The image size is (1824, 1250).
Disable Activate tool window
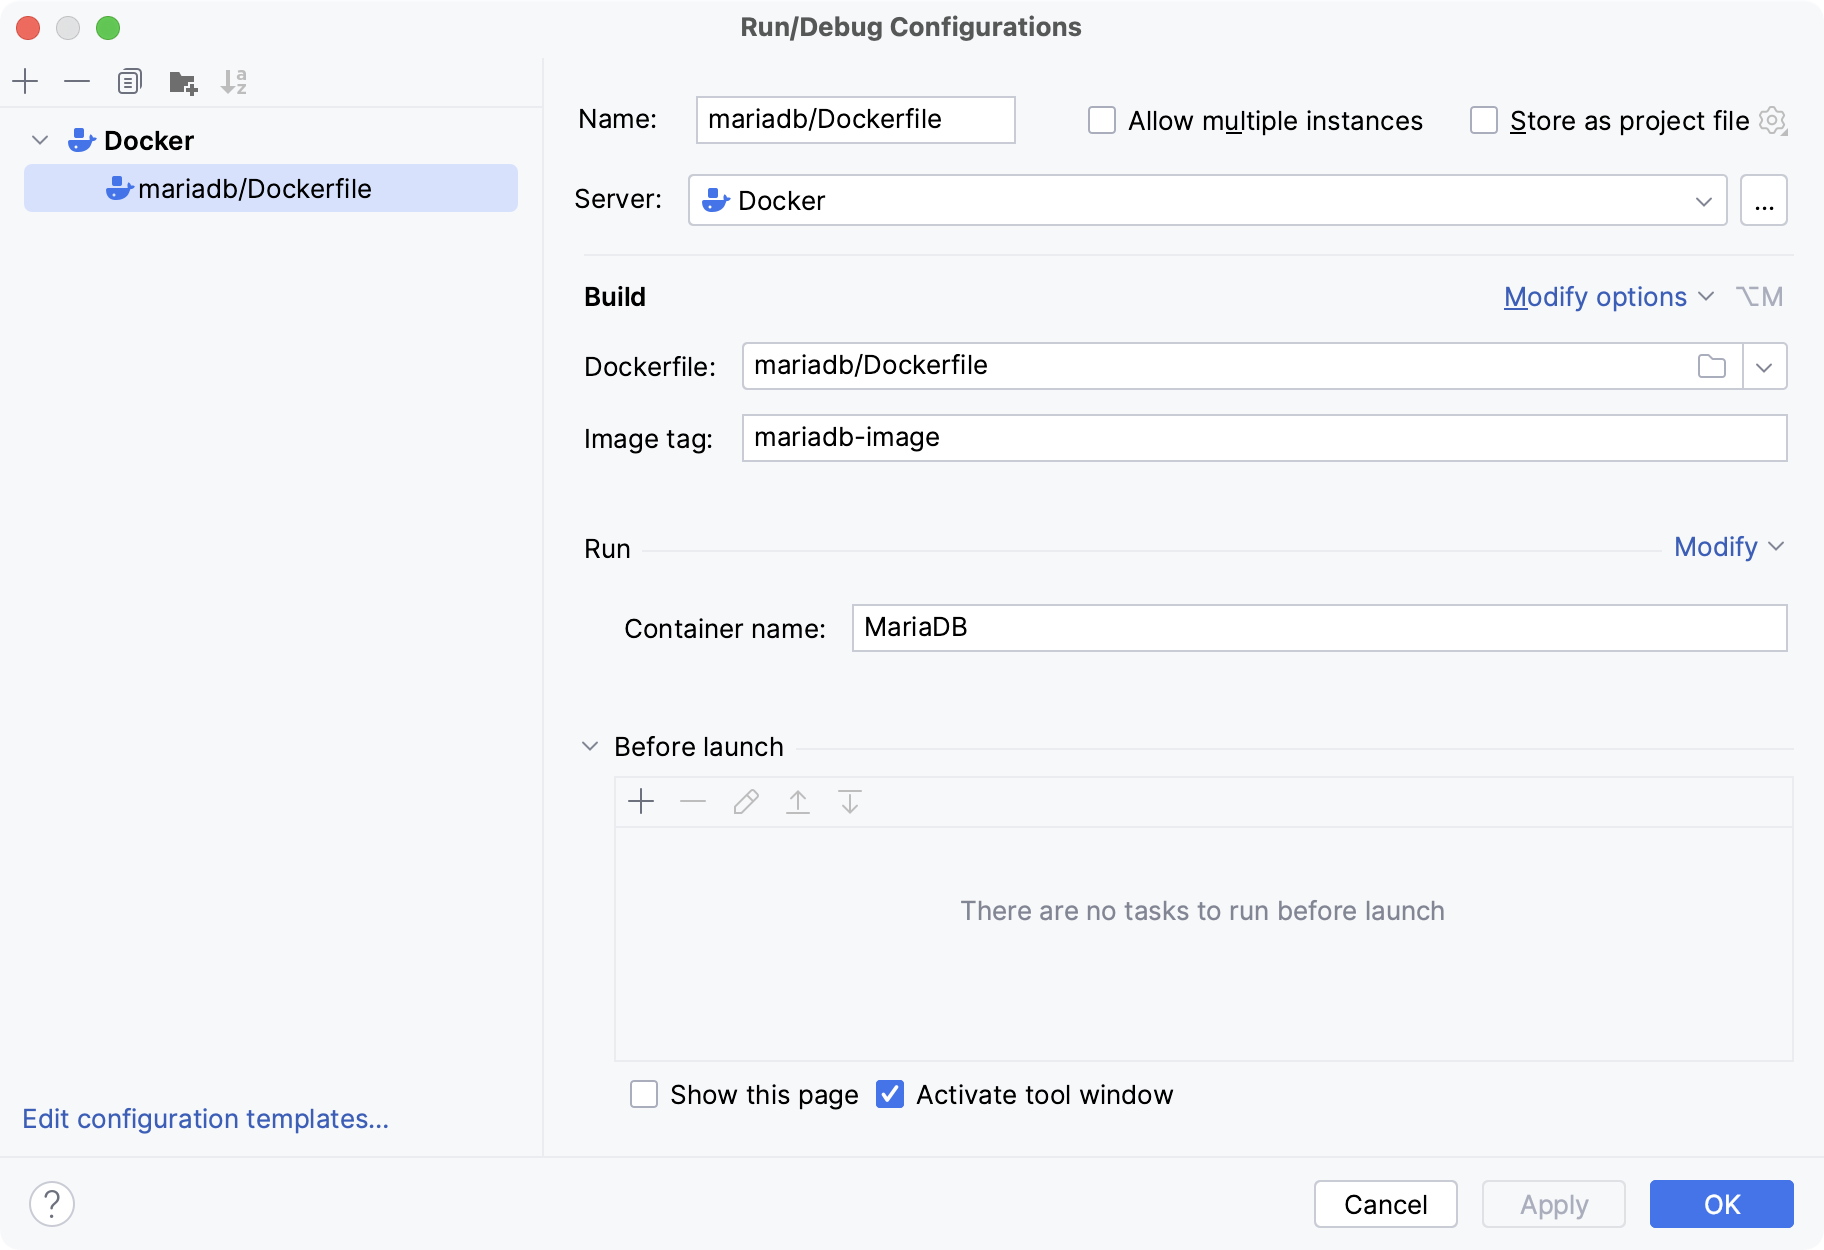pos(889,1095)
